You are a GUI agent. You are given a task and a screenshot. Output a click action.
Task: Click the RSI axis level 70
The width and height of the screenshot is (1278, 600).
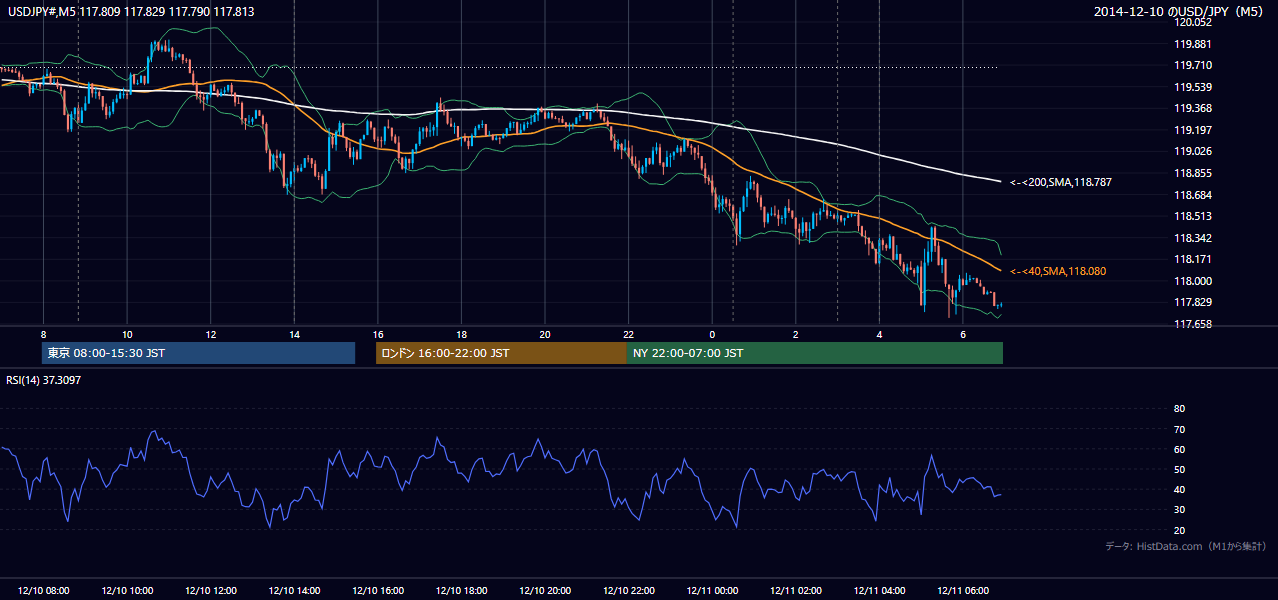1179,429
